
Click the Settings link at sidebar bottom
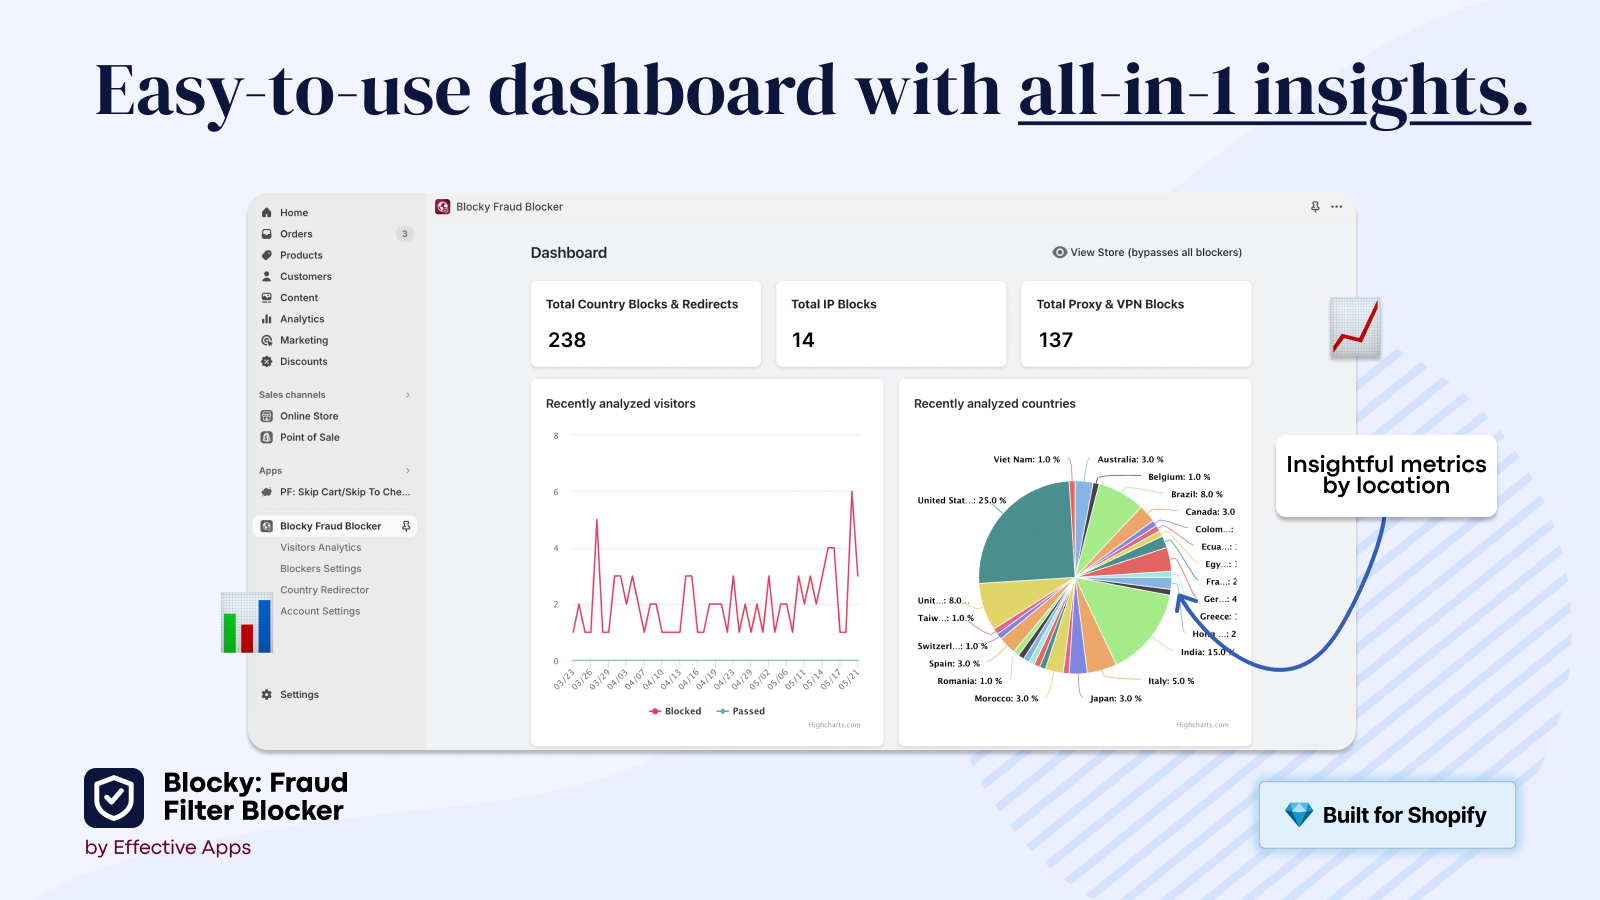300,694
